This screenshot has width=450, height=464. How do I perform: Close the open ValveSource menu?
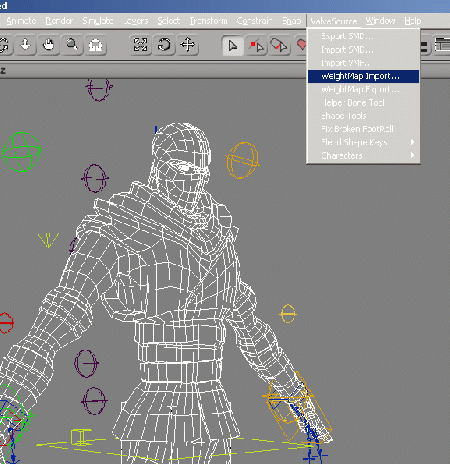click(x=334, y=21)
